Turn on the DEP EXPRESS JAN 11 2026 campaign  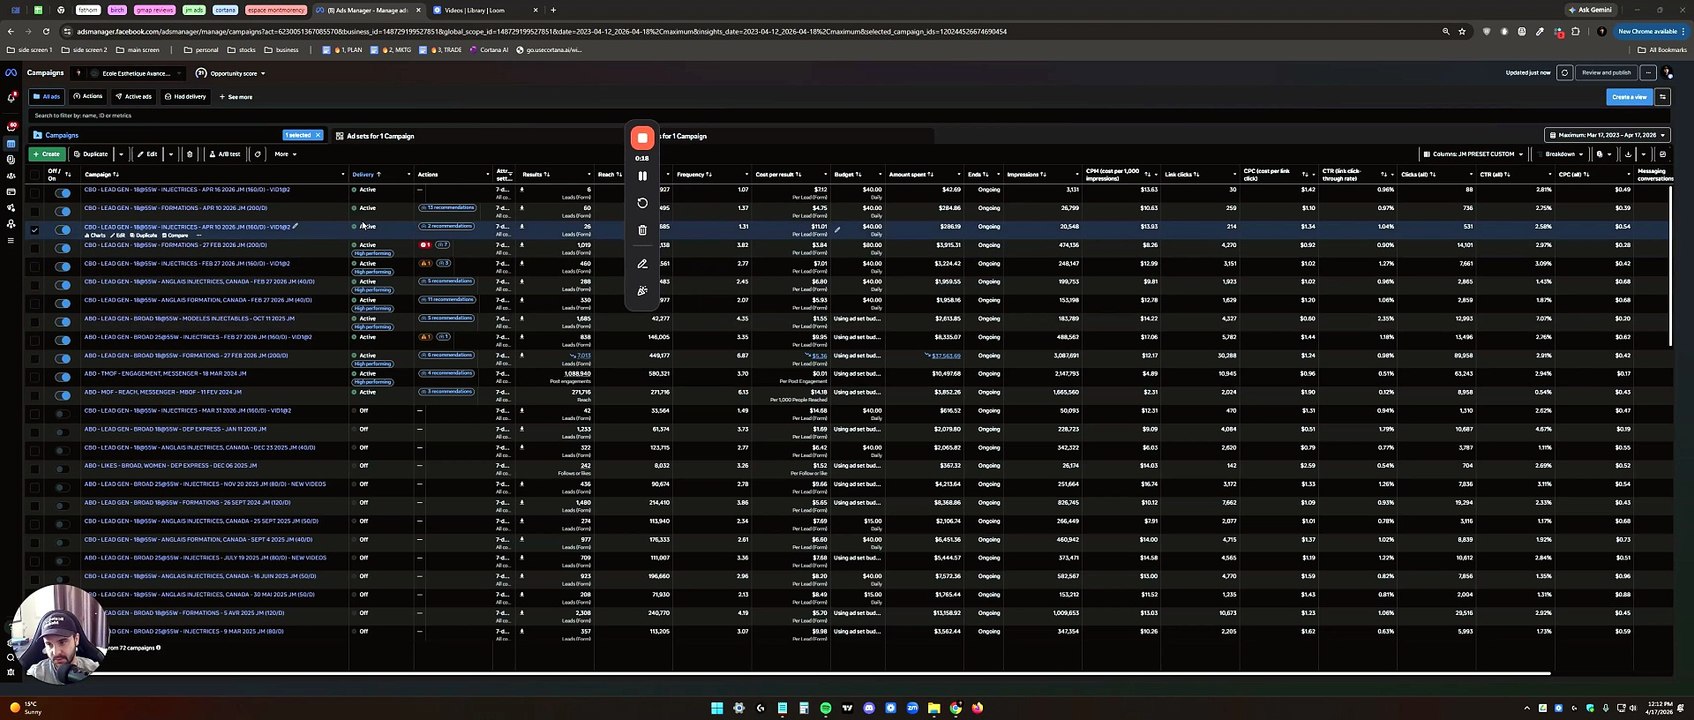coord(61,431)
